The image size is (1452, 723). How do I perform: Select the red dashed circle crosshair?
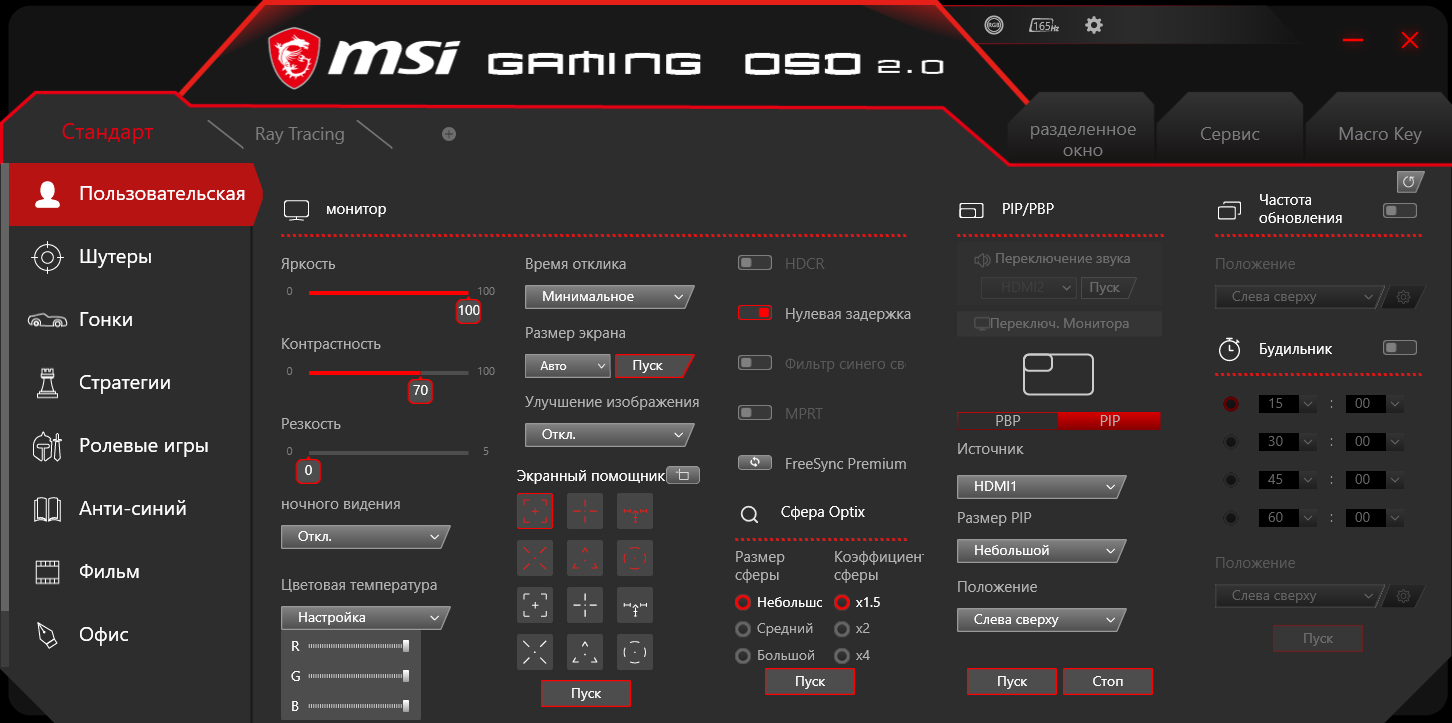635,557
